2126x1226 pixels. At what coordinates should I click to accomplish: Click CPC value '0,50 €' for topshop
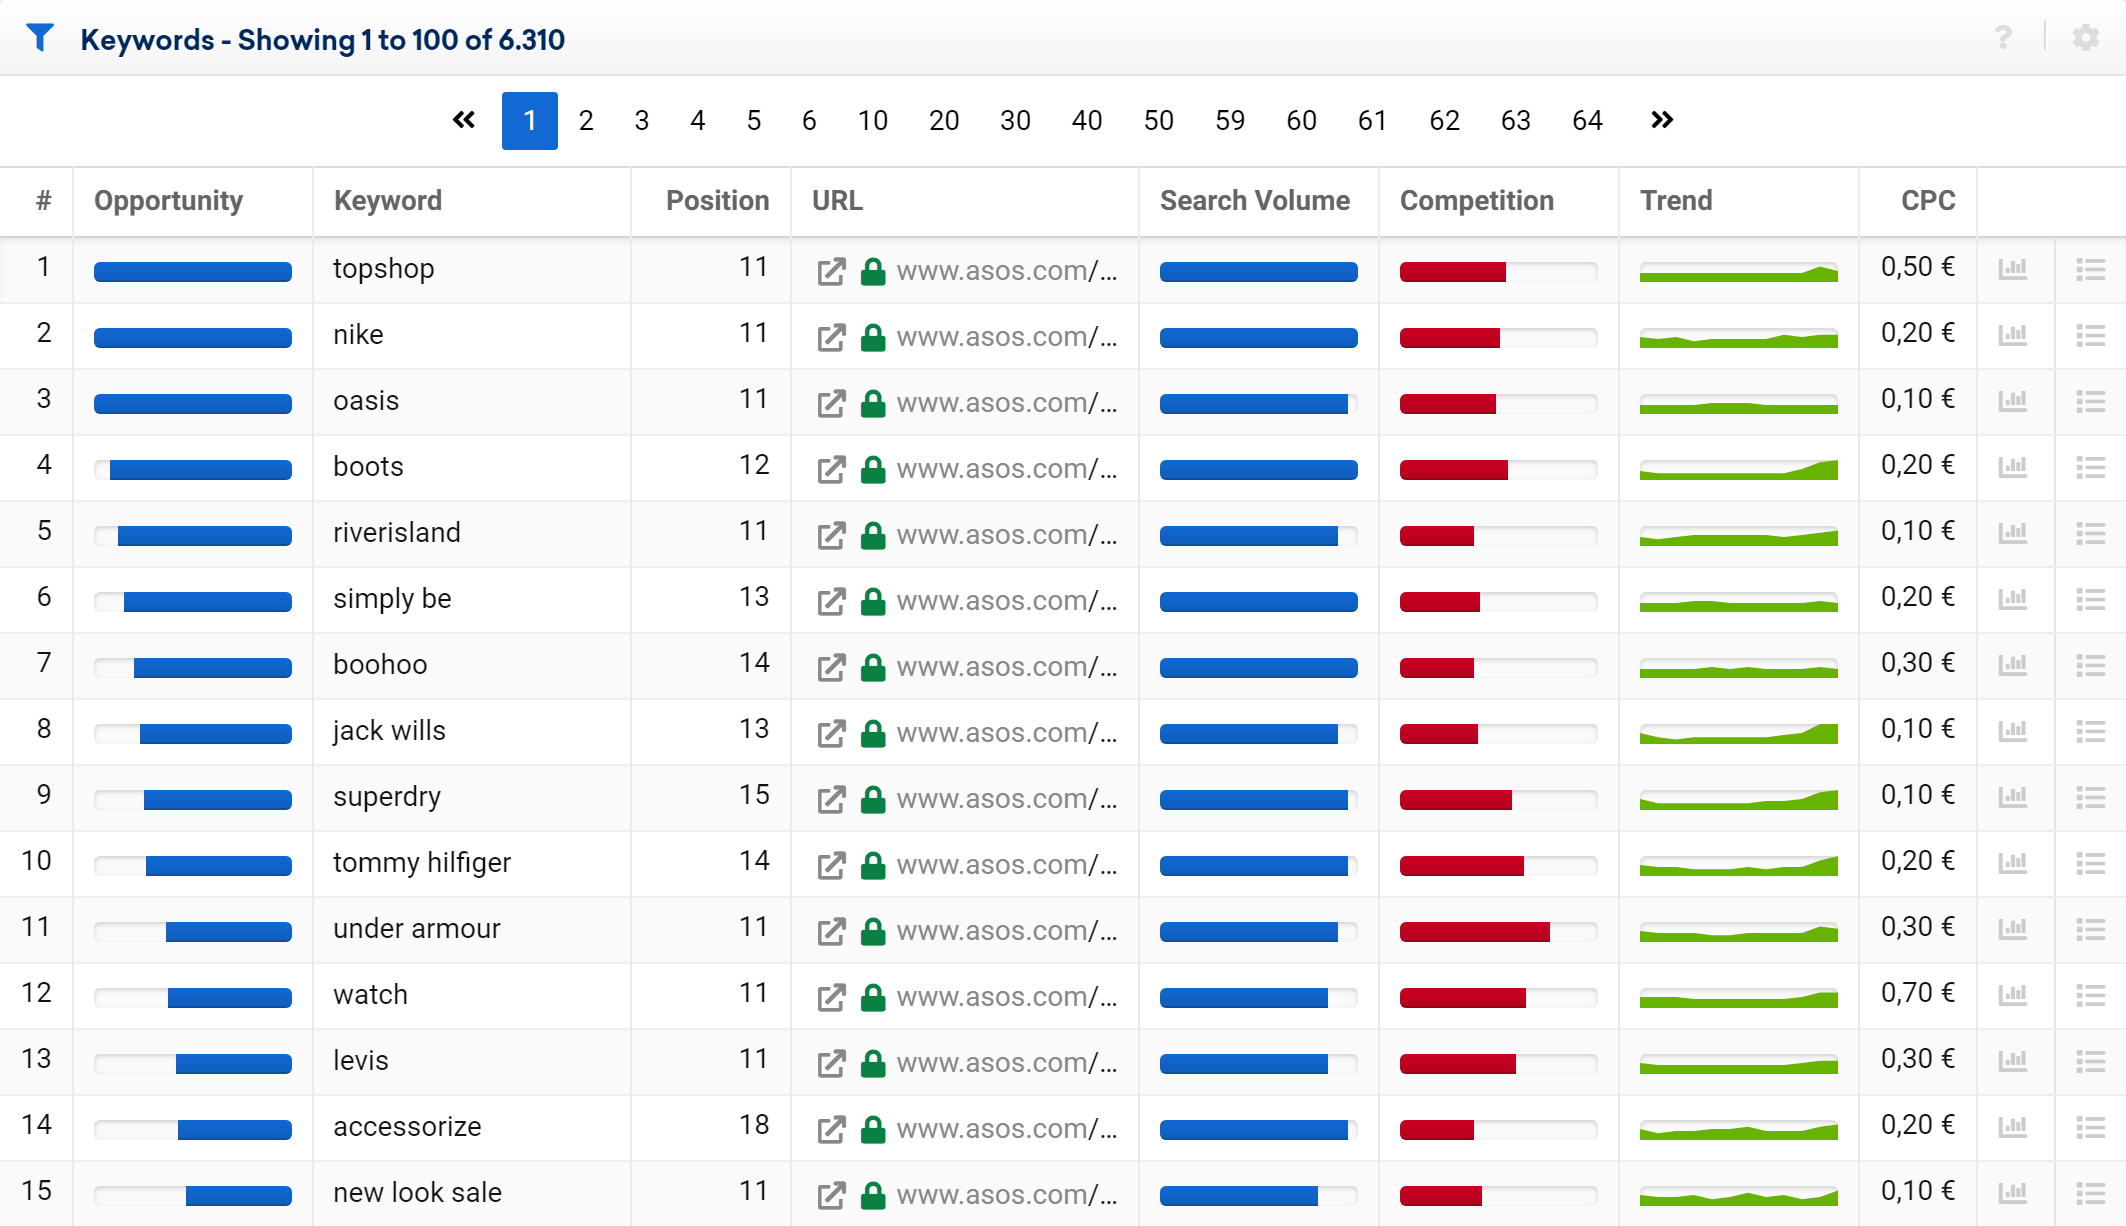[1918, 267]
